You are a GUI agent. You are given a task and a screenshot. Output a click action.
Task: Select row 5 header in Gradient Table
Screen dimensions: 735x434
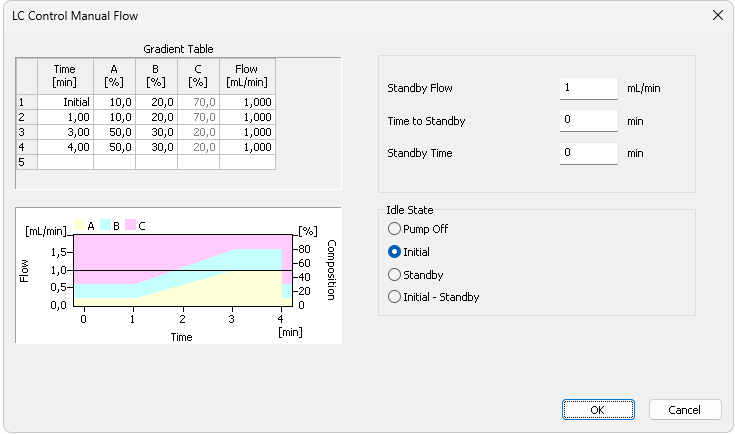click(x=27, y=162)
